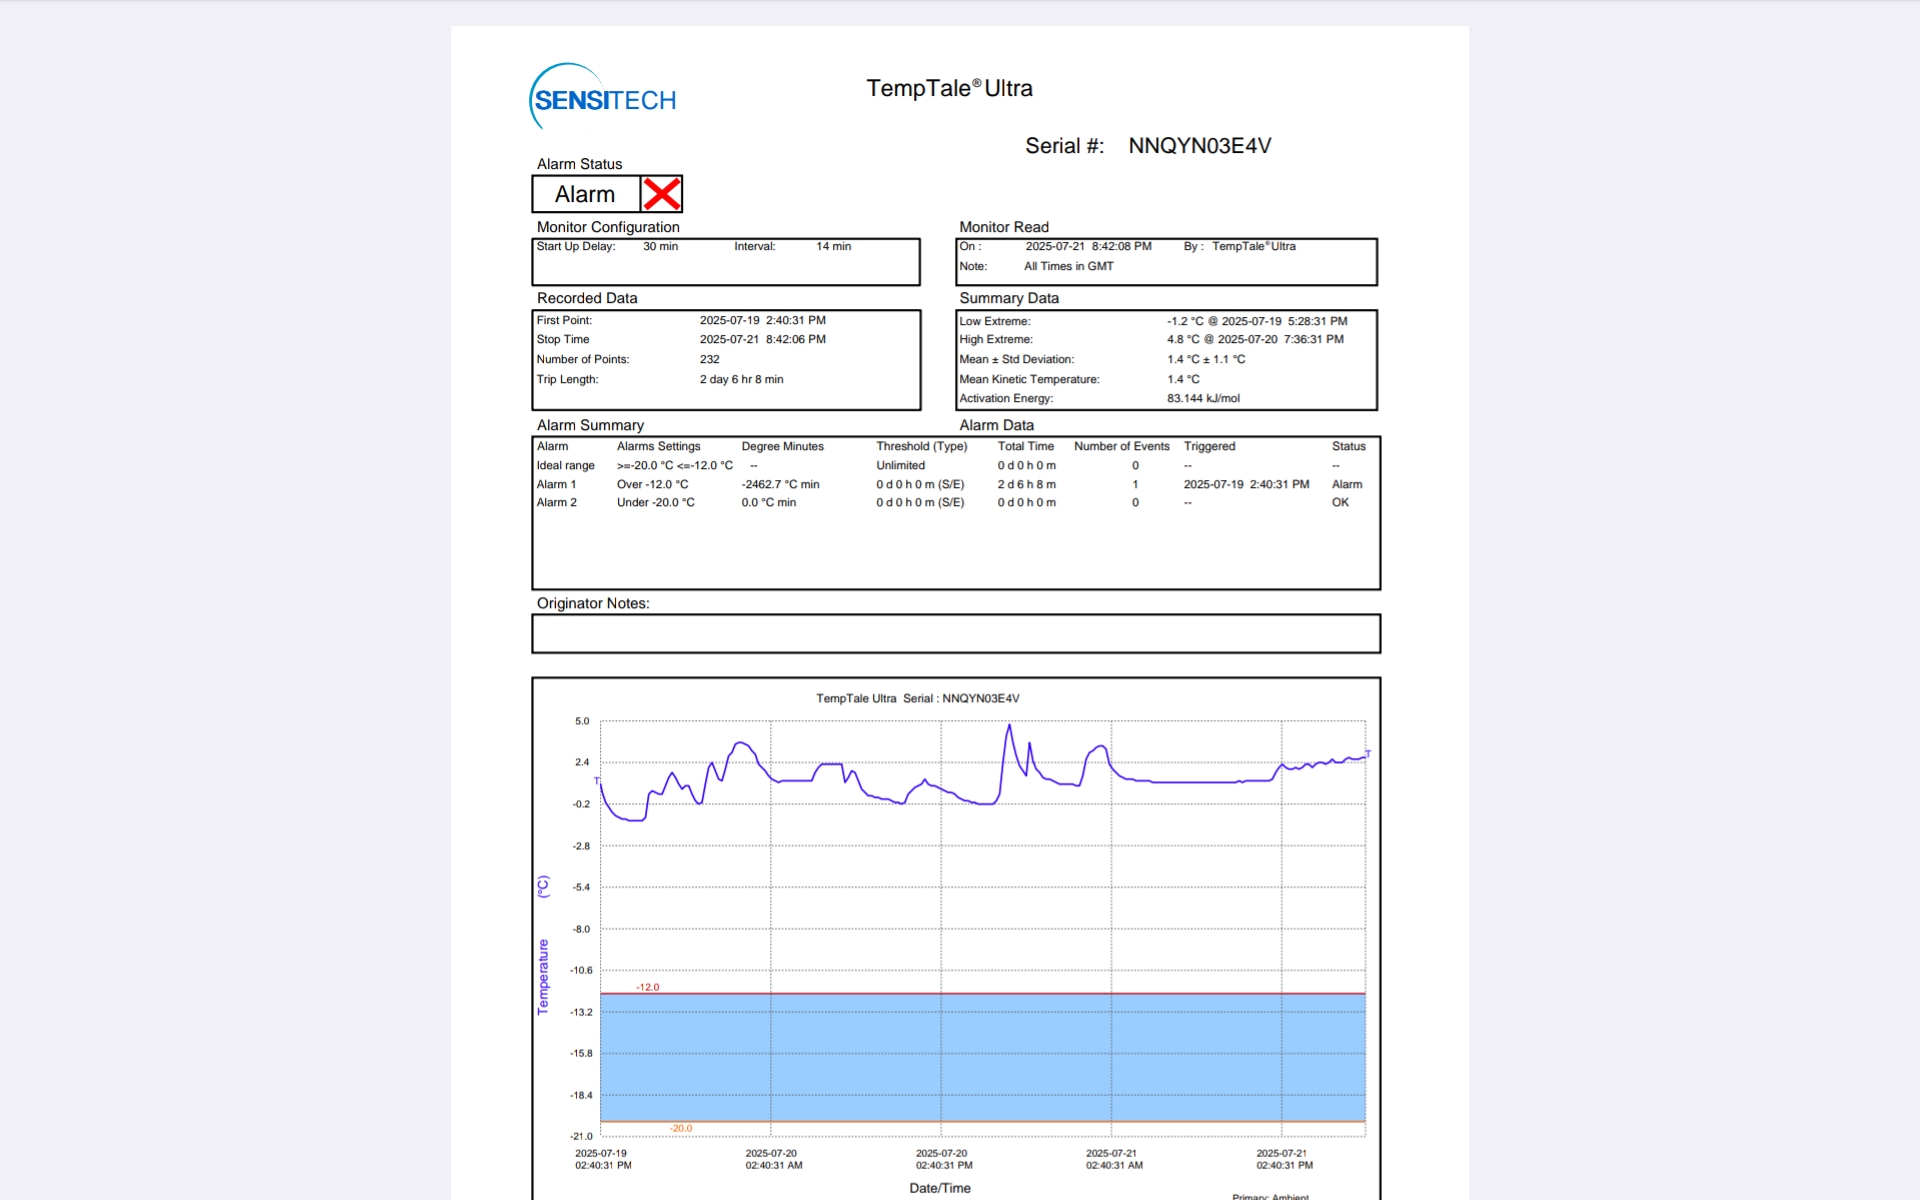Click the Start Up Delay 30 min value
Viewport: 1920px width, 1200px height.
660,246
